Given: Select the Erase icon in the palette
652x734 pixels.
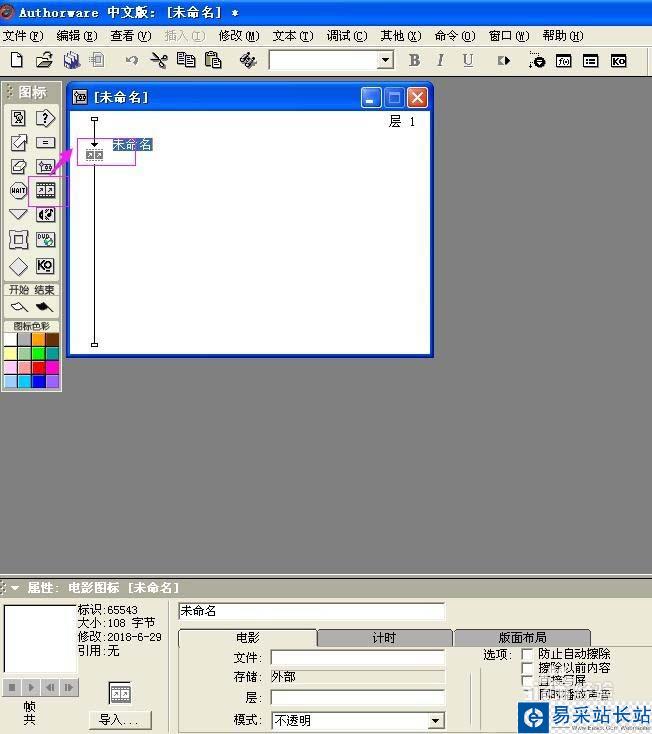Looking at the screenshot, I should [18, 167].
